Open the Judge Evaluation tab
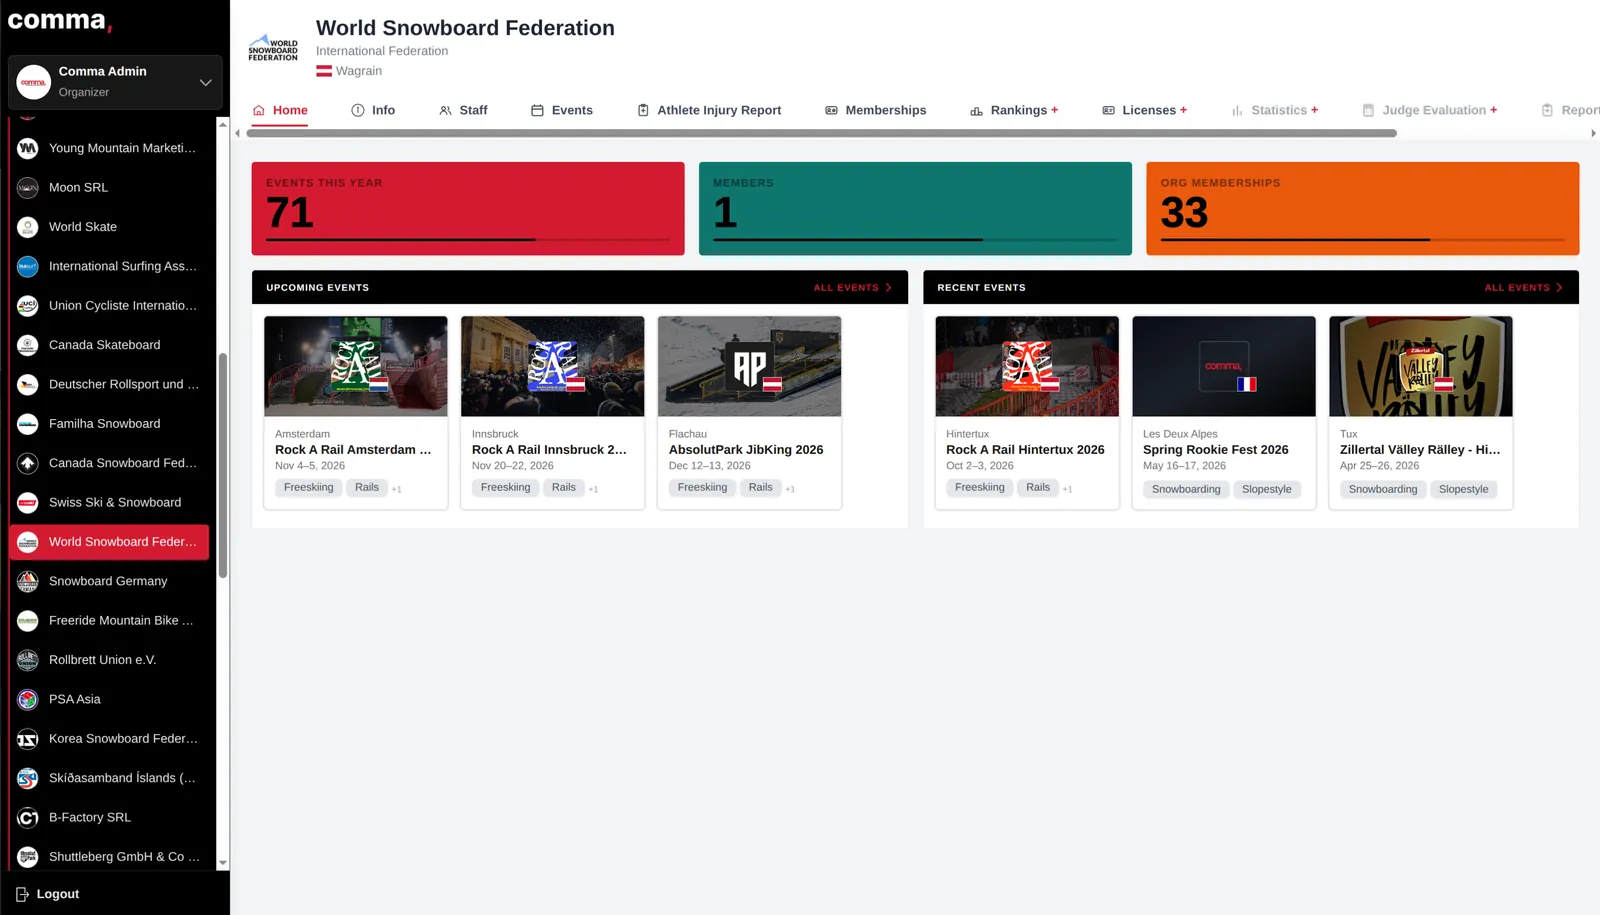 tap(1429, 110)
